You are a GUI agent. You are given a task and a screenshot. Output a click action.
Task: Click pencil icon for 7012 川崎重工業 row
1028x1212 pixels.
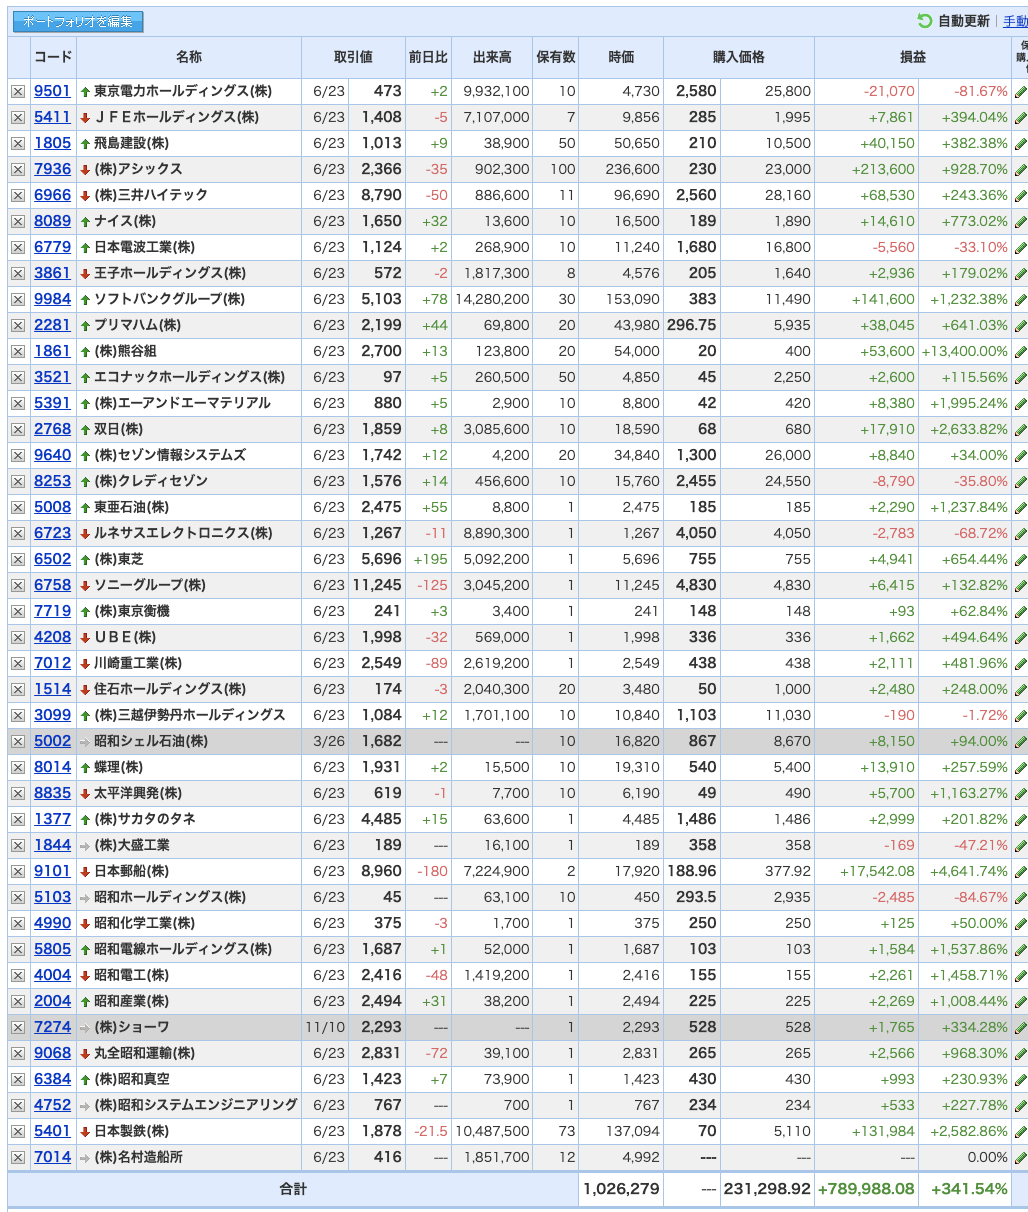pyautogui.click(x=1020, y=663)
